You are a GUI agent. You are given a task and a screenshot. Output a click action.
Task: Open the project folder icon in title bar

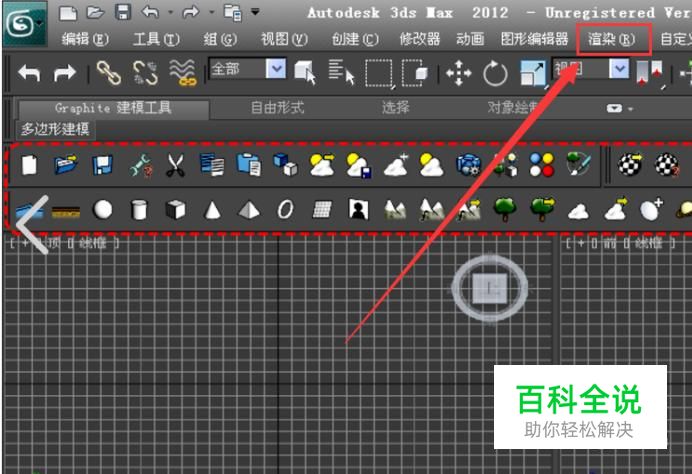coord(233,12)
